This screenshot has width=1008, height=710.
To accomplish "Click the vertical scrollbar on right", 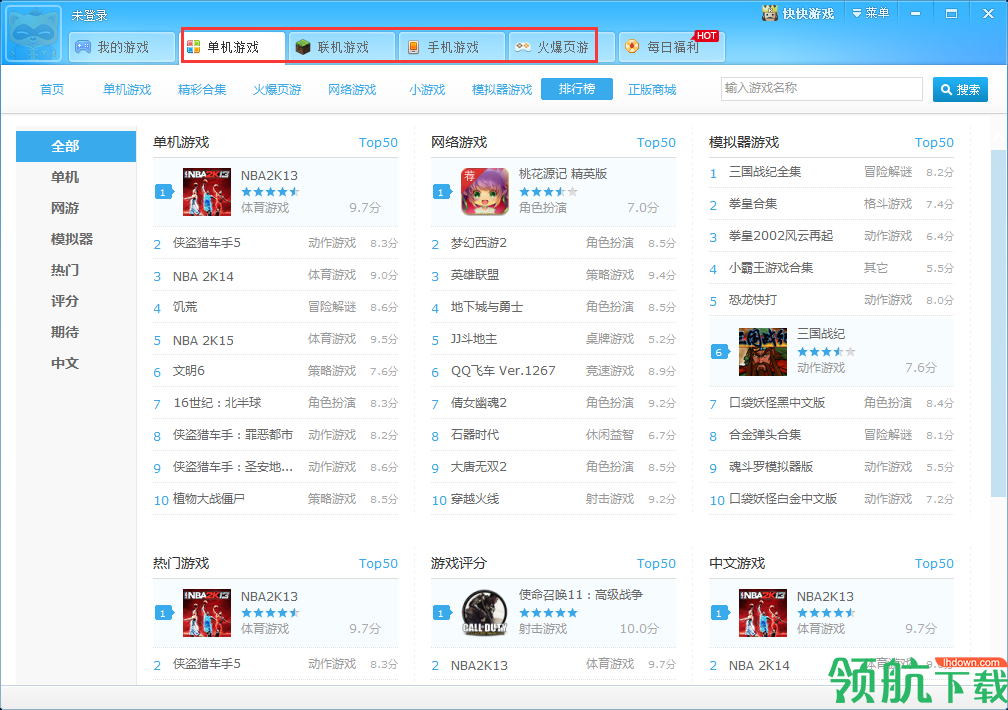I will [x=998, y=323].
